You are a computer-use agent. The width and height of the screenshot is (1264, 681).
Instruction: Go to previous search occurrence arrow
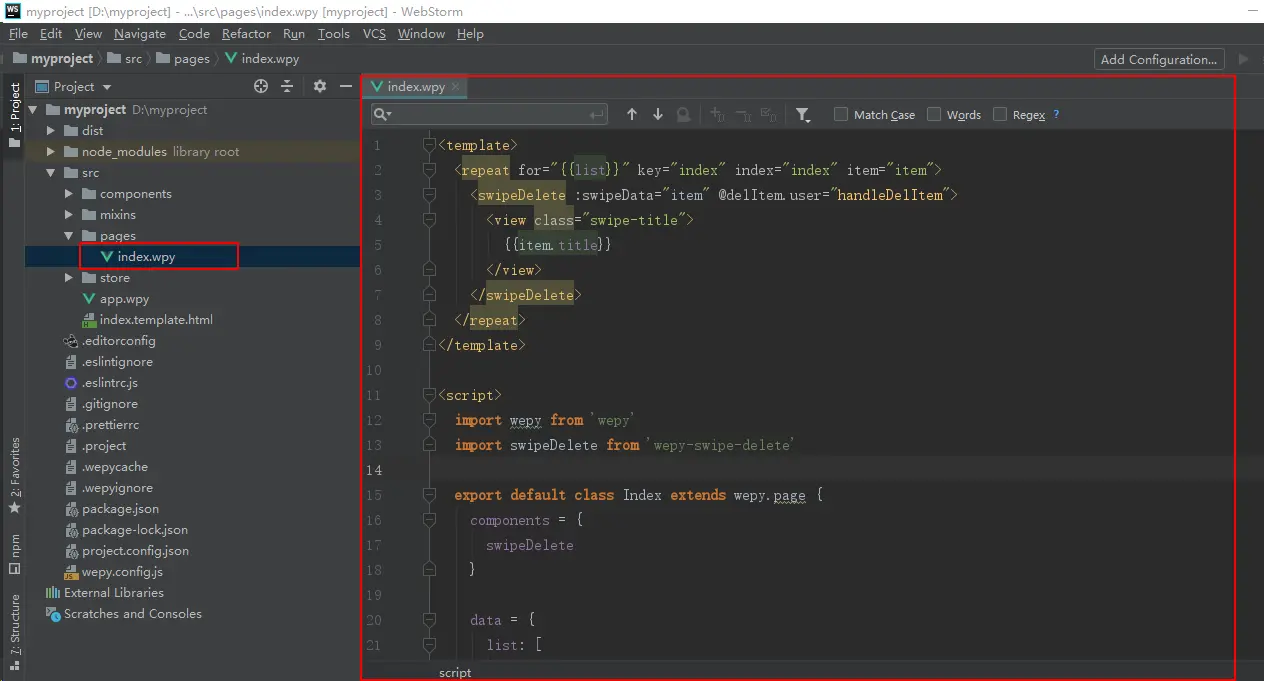pos(632,115)
